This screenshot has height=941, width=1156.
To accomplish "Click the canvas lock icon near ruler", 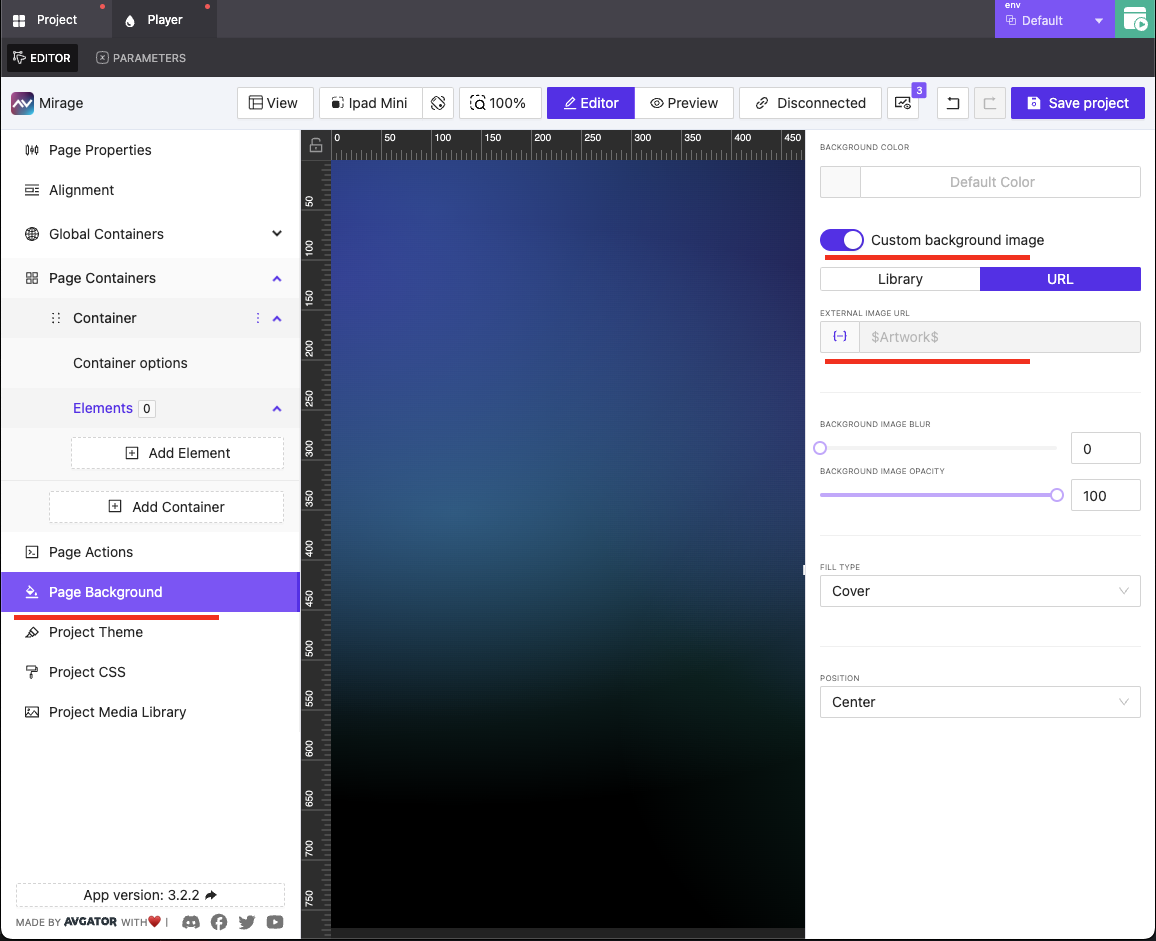I will [x=316, y=145].
